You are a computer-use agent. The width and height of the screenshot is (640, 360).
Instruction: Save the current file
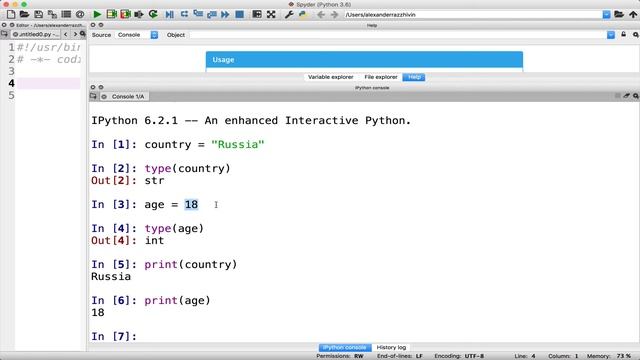click(x=38, y=15)
